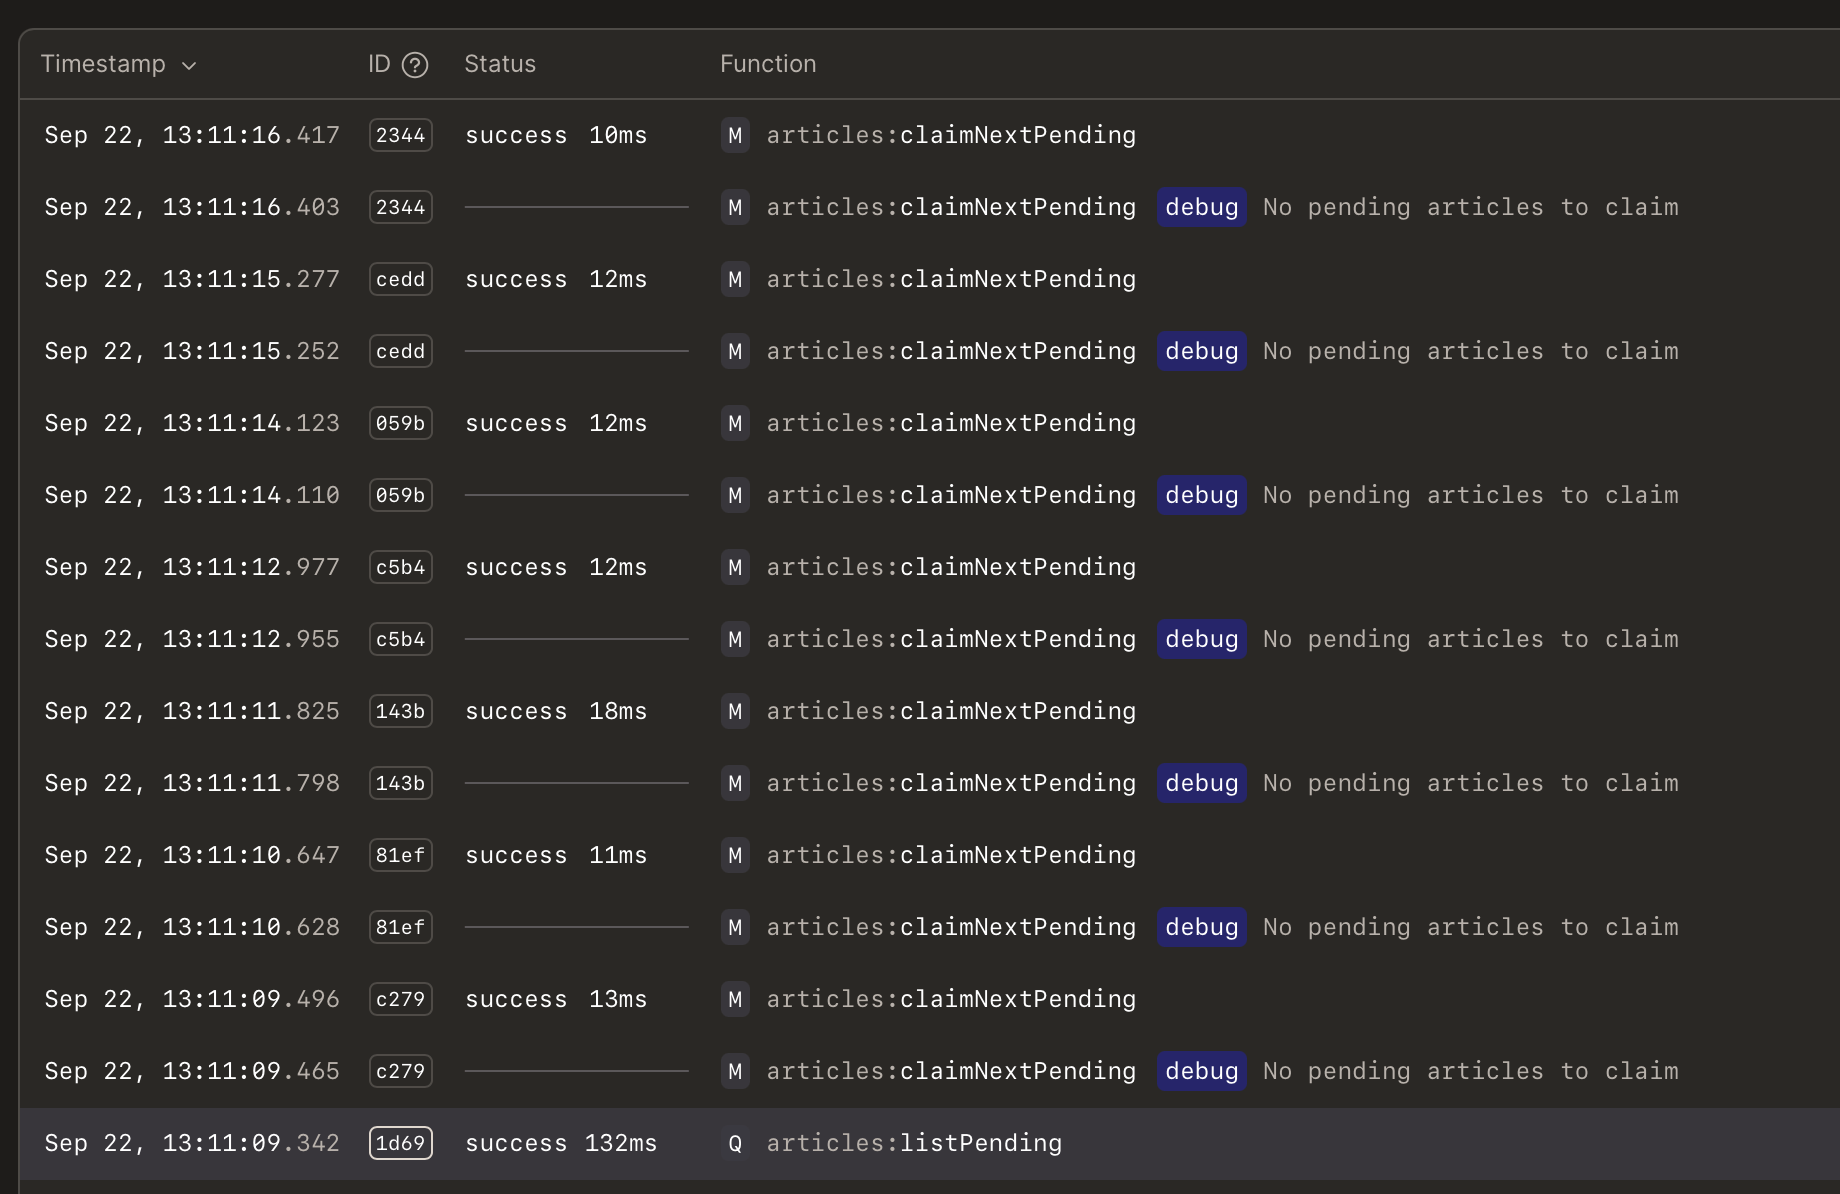Select request ID 81ef at 13:11:10.647

pos(400,855)
